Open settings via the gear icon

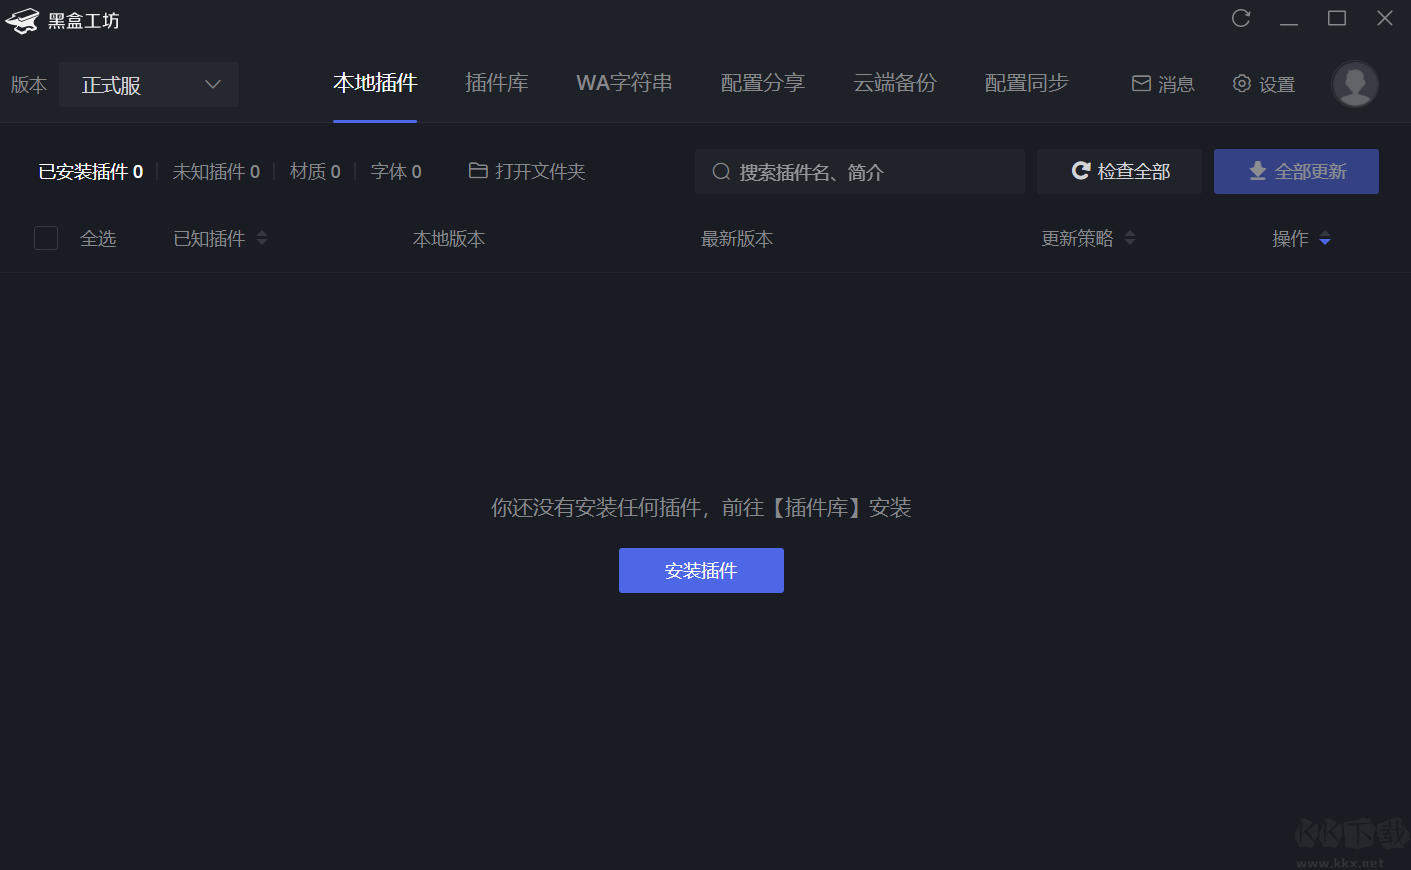point(1242,84)
